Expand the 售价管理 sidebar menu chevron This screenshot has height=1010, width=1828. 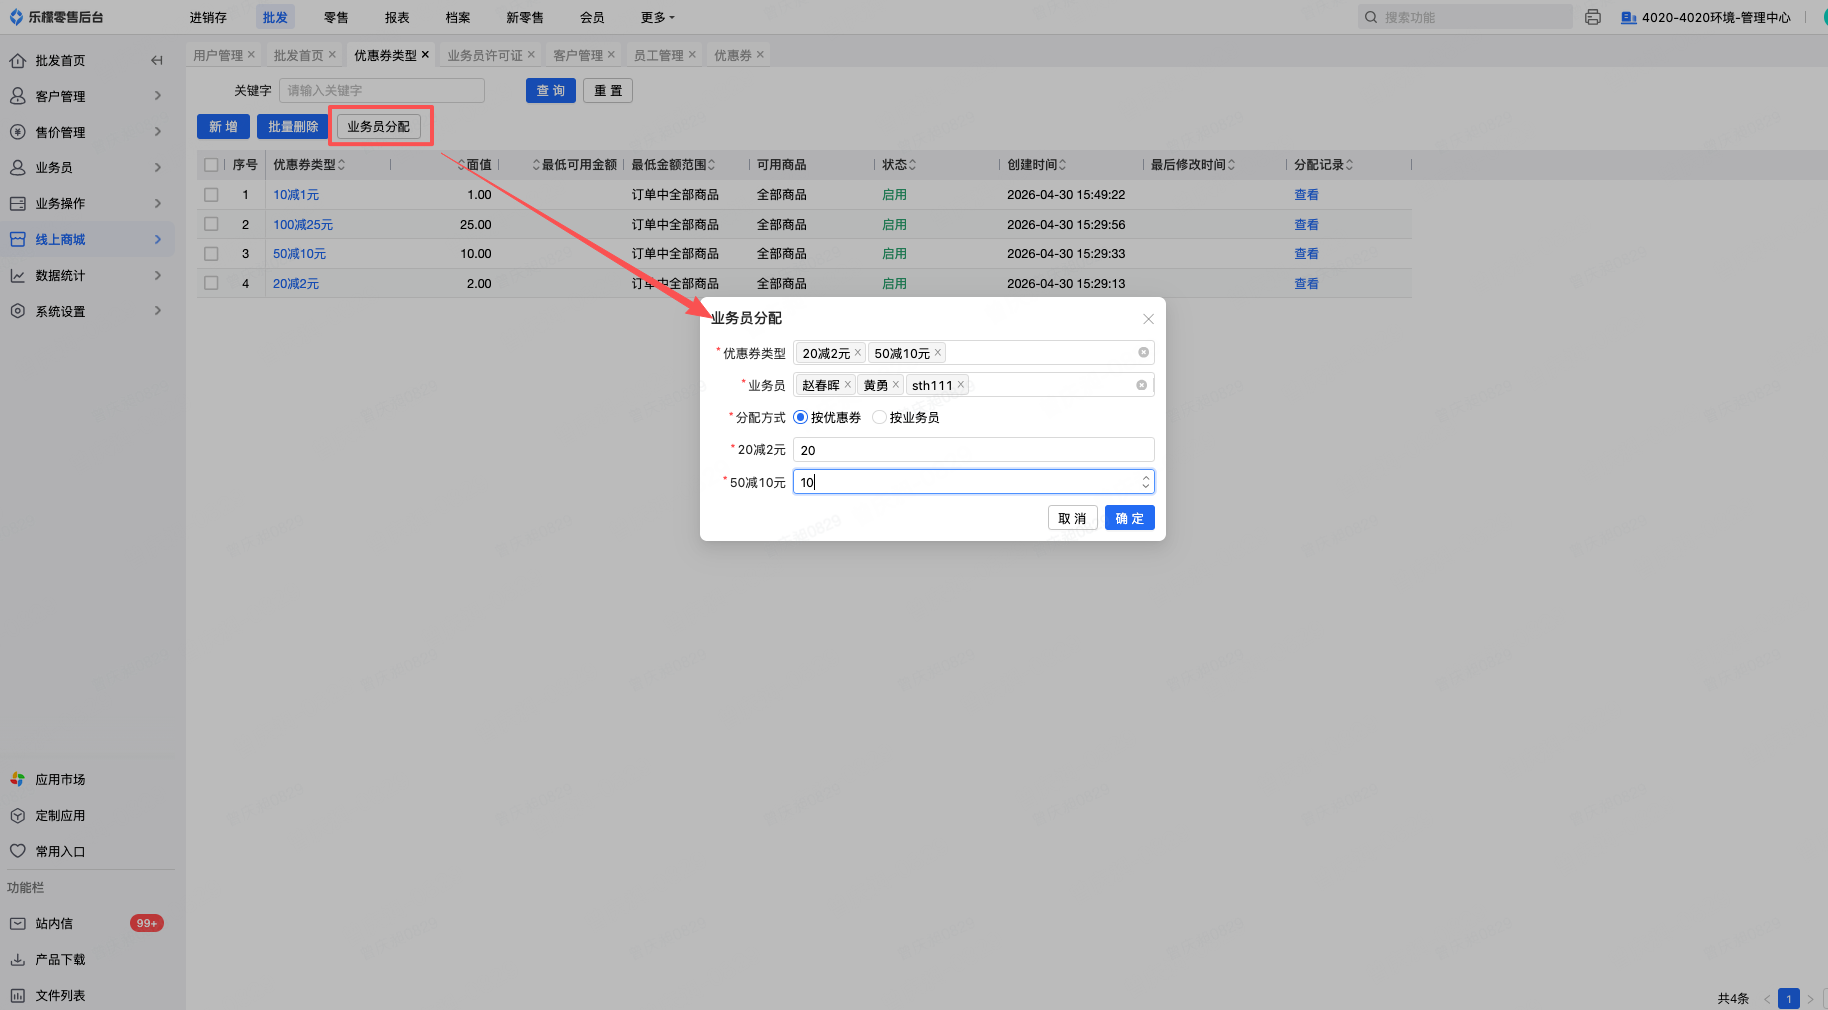tap(158, 132)
